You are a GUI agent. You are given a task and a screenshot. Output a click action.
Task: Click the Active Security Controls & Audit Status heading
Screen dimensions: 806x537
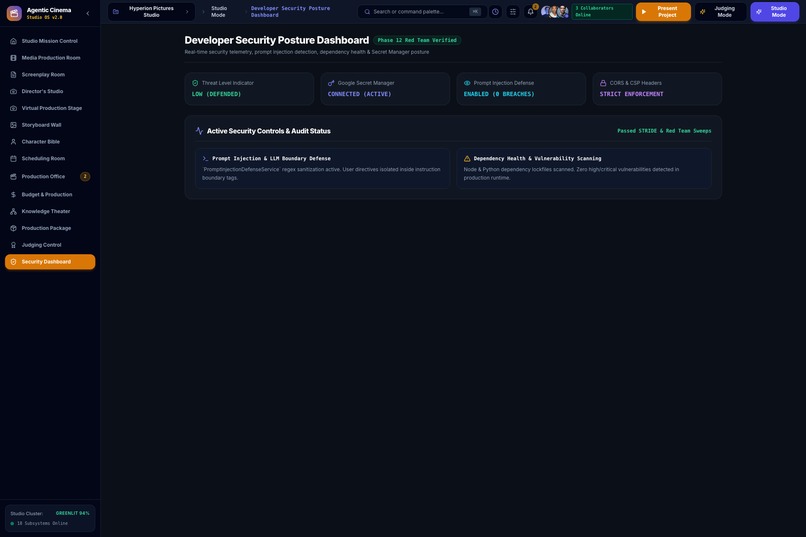(268, 131)
